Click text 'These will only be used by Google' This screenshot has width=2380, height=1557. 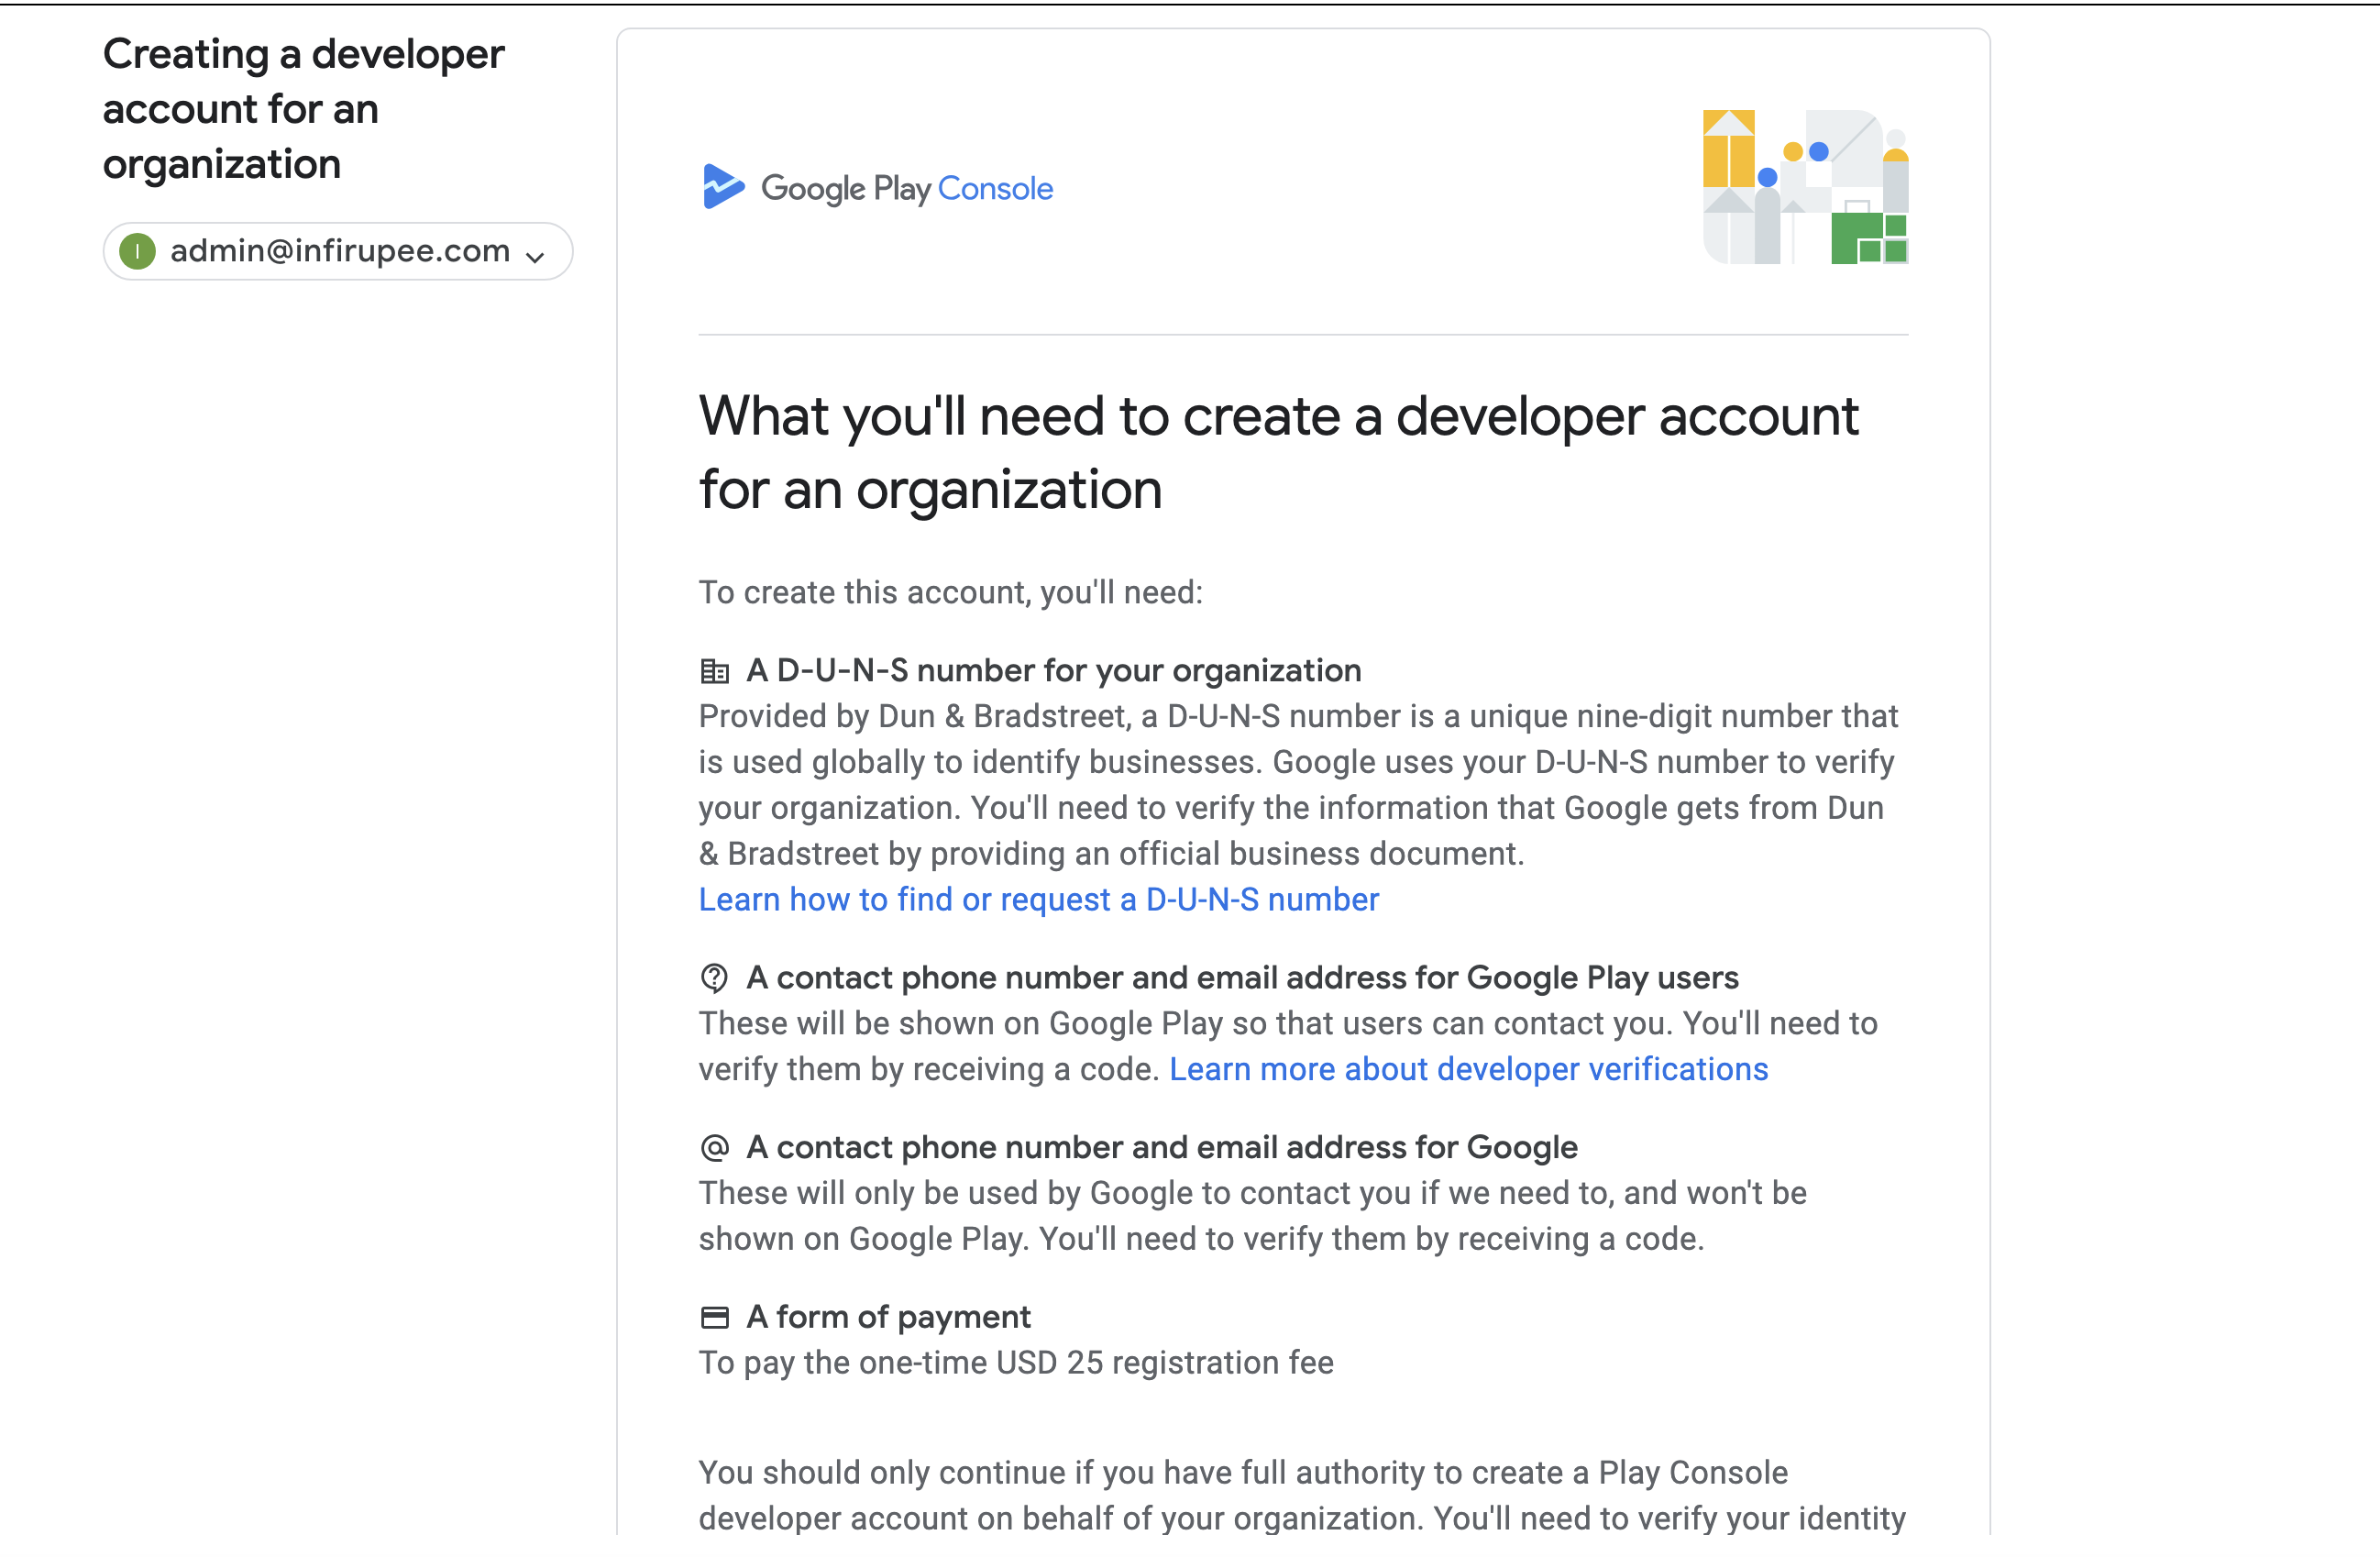tap(1252, 1216)
